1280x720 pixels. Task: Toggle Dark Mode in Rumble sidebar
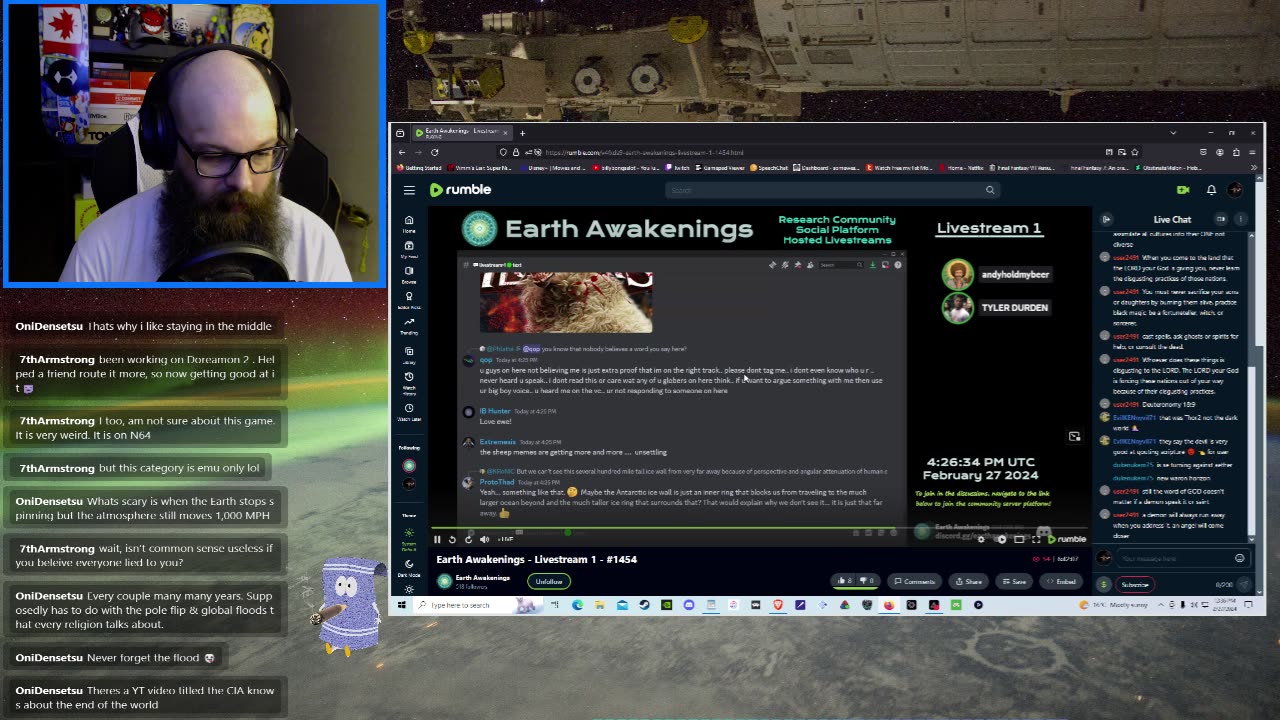[x=409, y=568]
